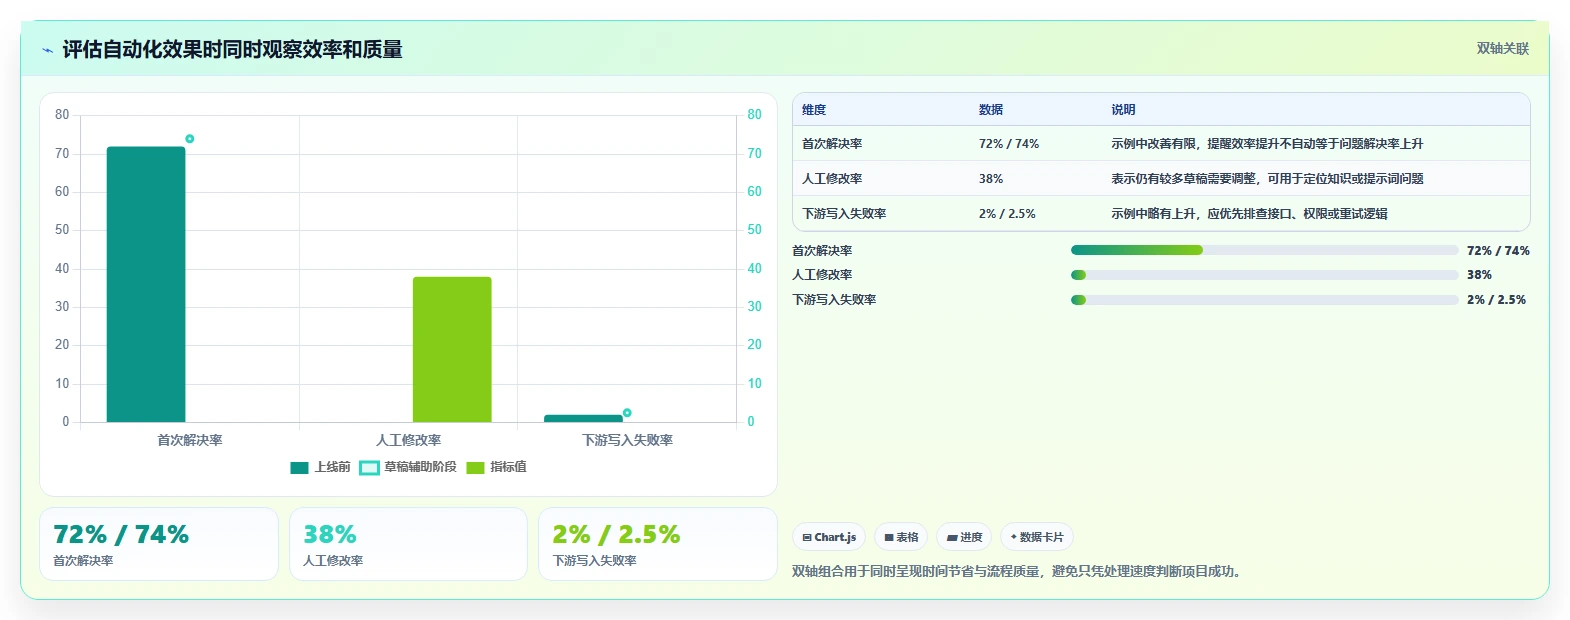Click the teal 首次解决率 bar
Image resolution: width=1570 pixels, height=620 pixels.
(x=146, y=284)
